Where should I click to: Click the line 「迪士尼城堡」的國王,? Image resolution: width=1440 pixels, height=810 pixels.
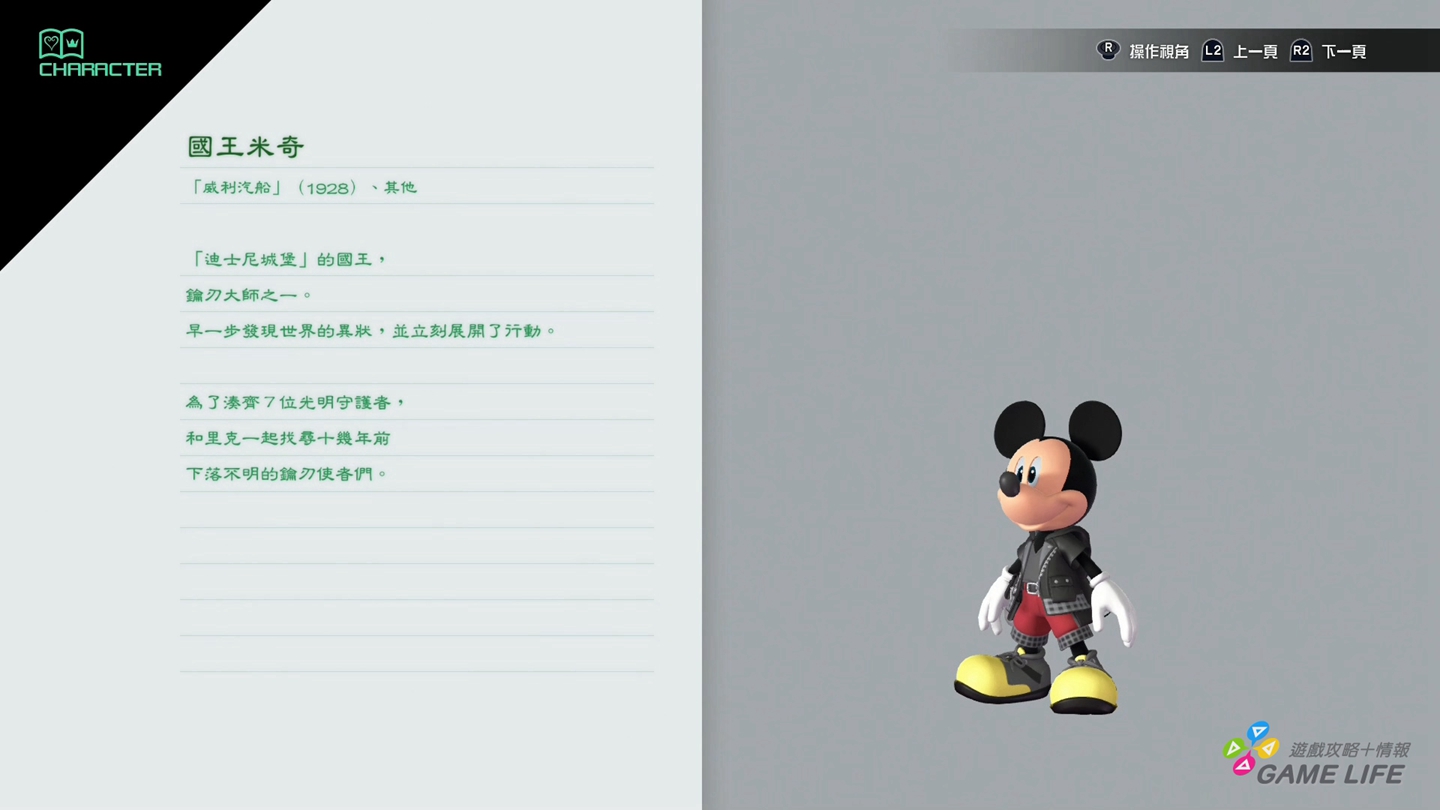(x=287, y=259)
